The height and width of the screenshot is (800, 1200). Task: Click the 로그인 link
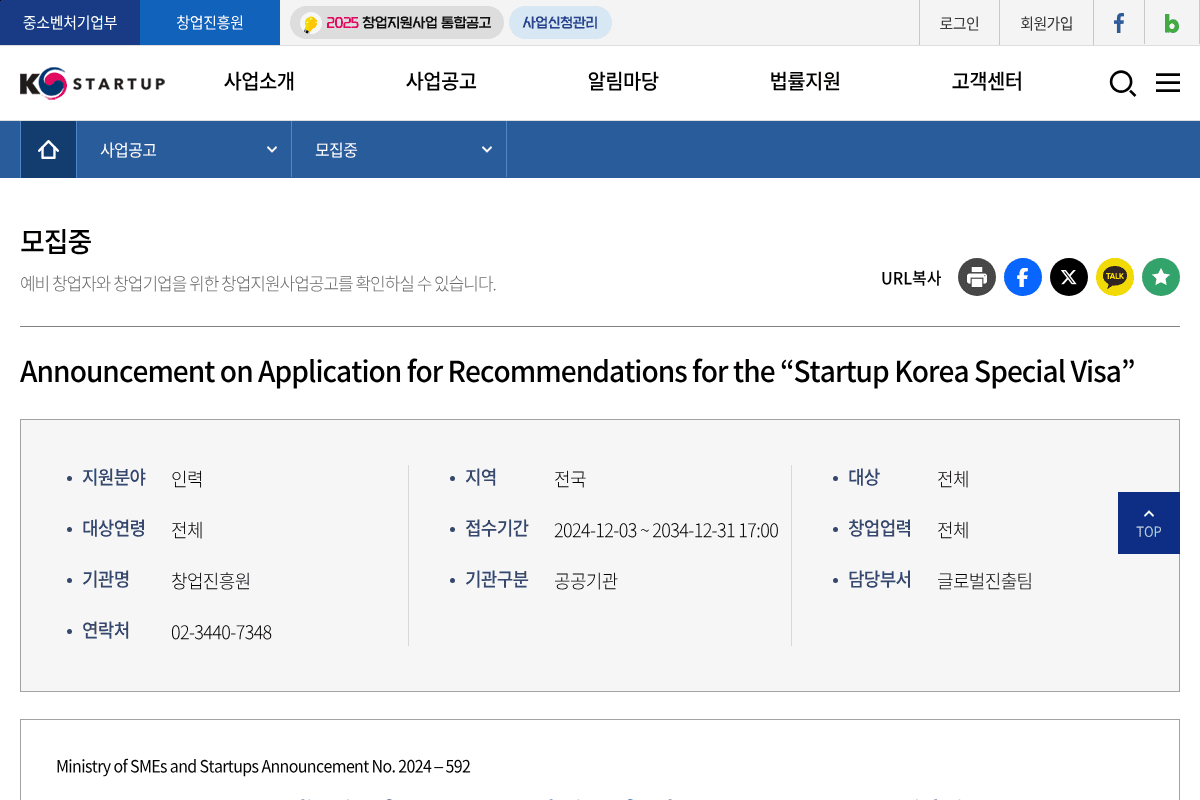pos(958,23)
